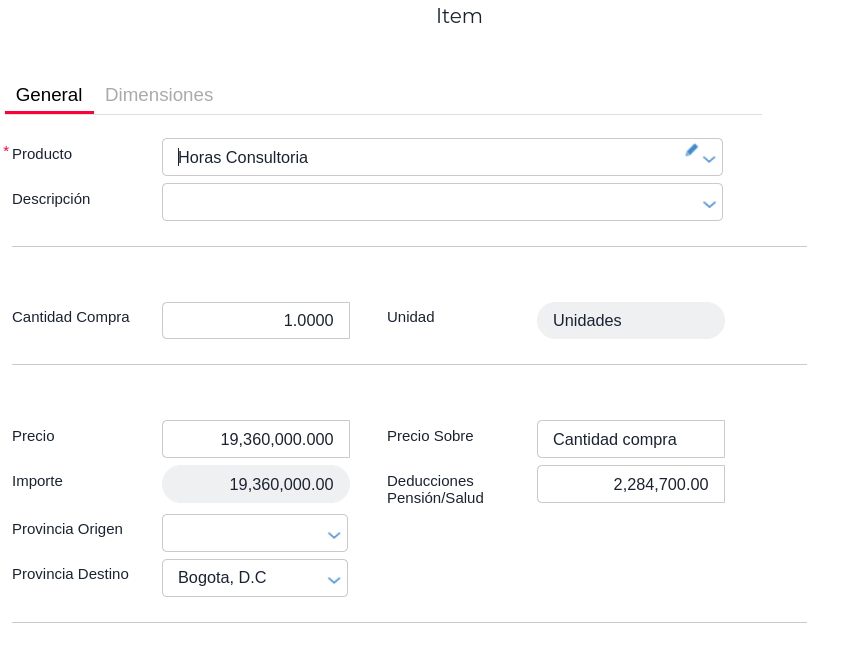This screenshot has width=843, height=666.
Task: Open the Descripción dropdown arrow
Action: [x=709, y=204]
